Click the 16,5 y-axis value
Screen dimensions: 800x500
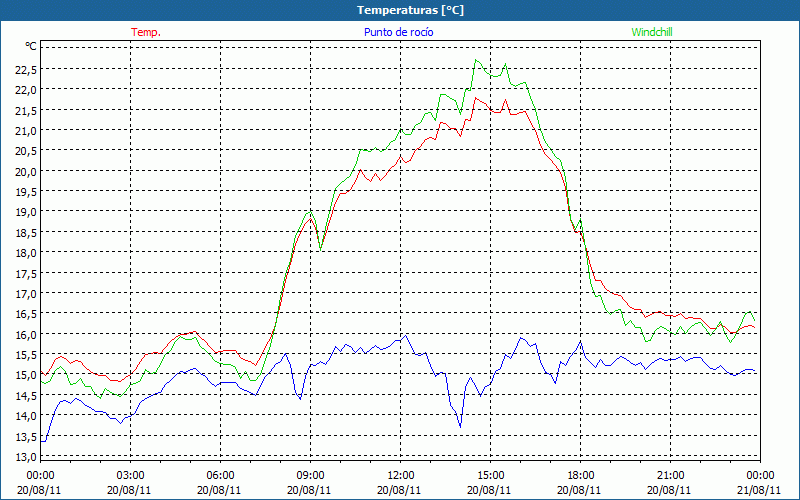[26, 314]
